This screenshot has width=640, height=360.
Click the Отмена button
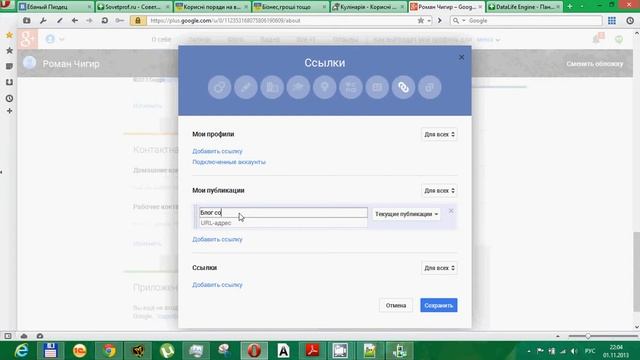pyautogui.click(x=396, y=305)
